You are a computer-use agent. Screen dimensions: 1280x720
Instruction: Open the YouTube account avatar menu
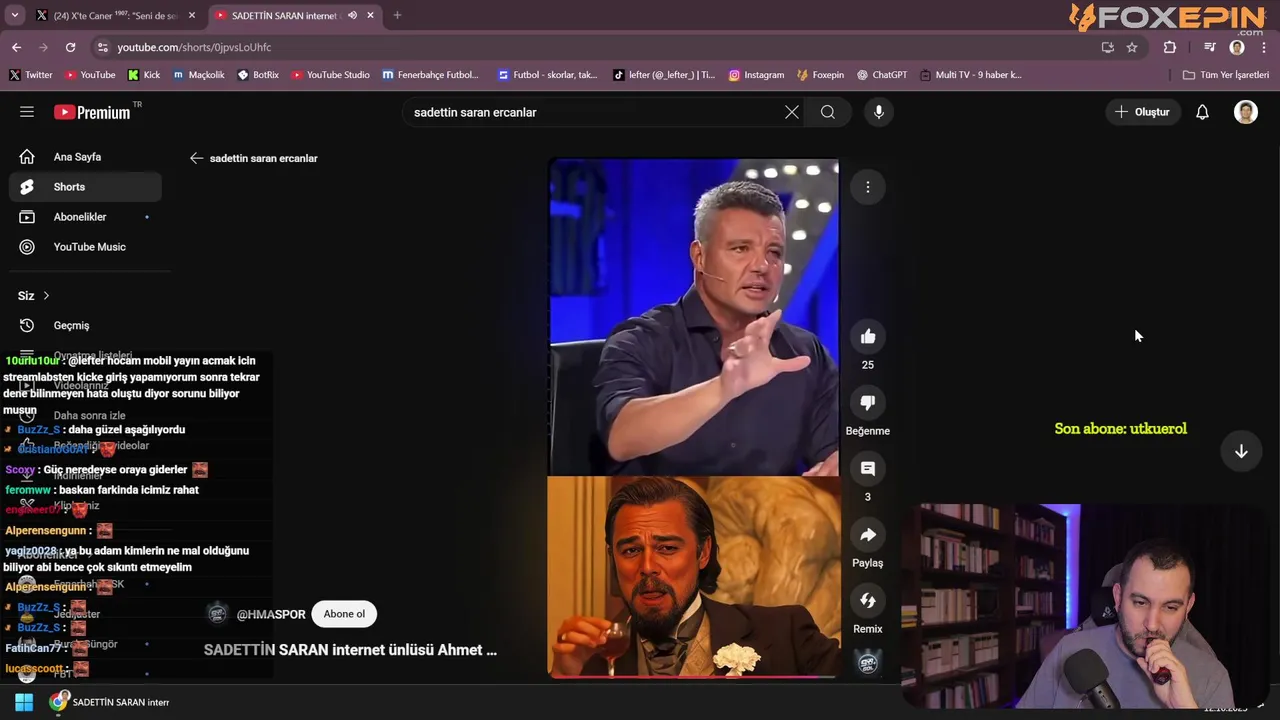(1246, 112)
